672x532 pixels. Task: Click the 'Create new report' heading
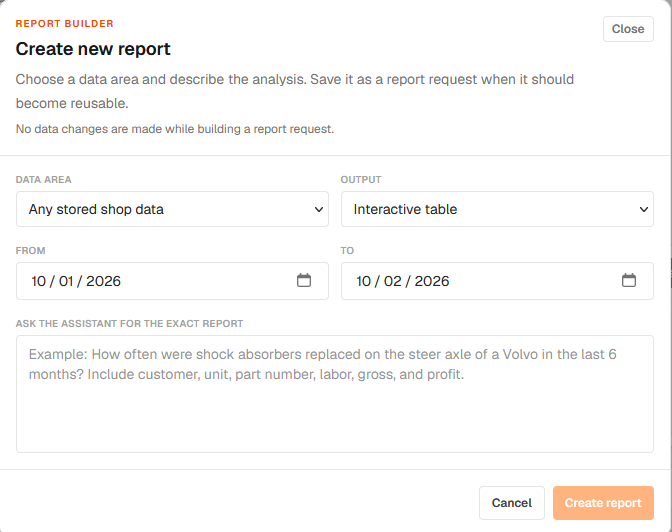[x=93, y=49]
